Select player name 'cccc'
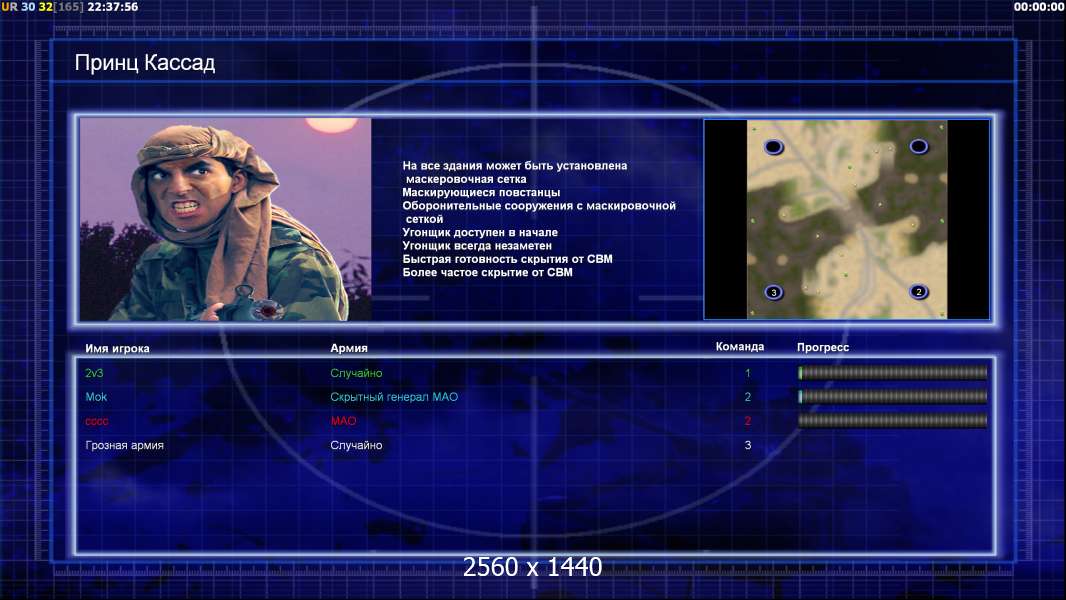Screen dimensions: 1066x600 [x=97, y=421]
